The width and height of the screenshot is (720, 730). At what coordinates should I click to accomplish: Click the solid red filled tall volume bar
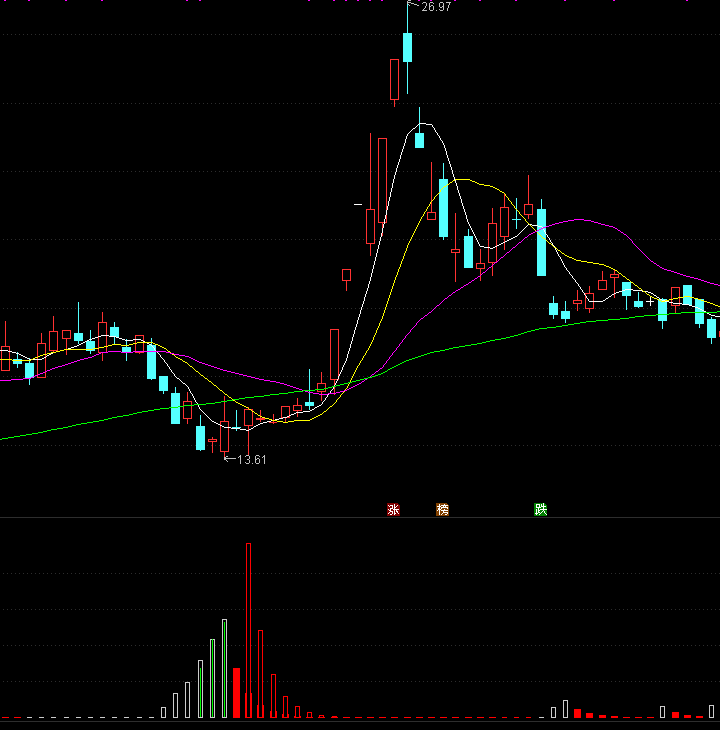236,693
